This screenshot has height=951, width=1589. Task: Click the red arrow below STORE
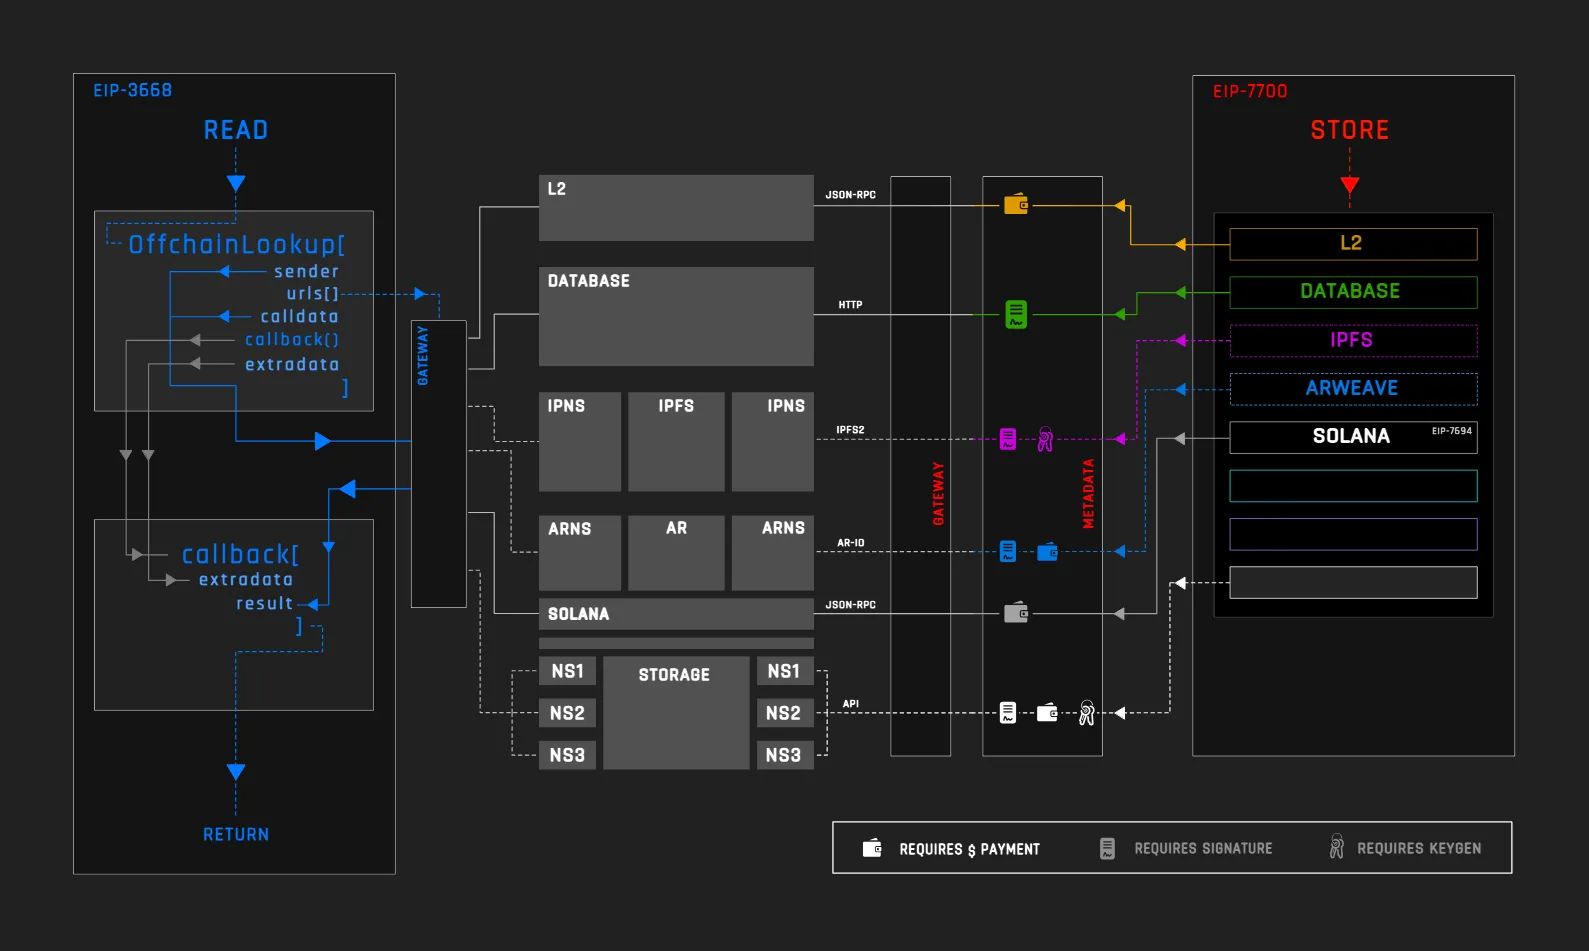click(x=1350, y=185)
